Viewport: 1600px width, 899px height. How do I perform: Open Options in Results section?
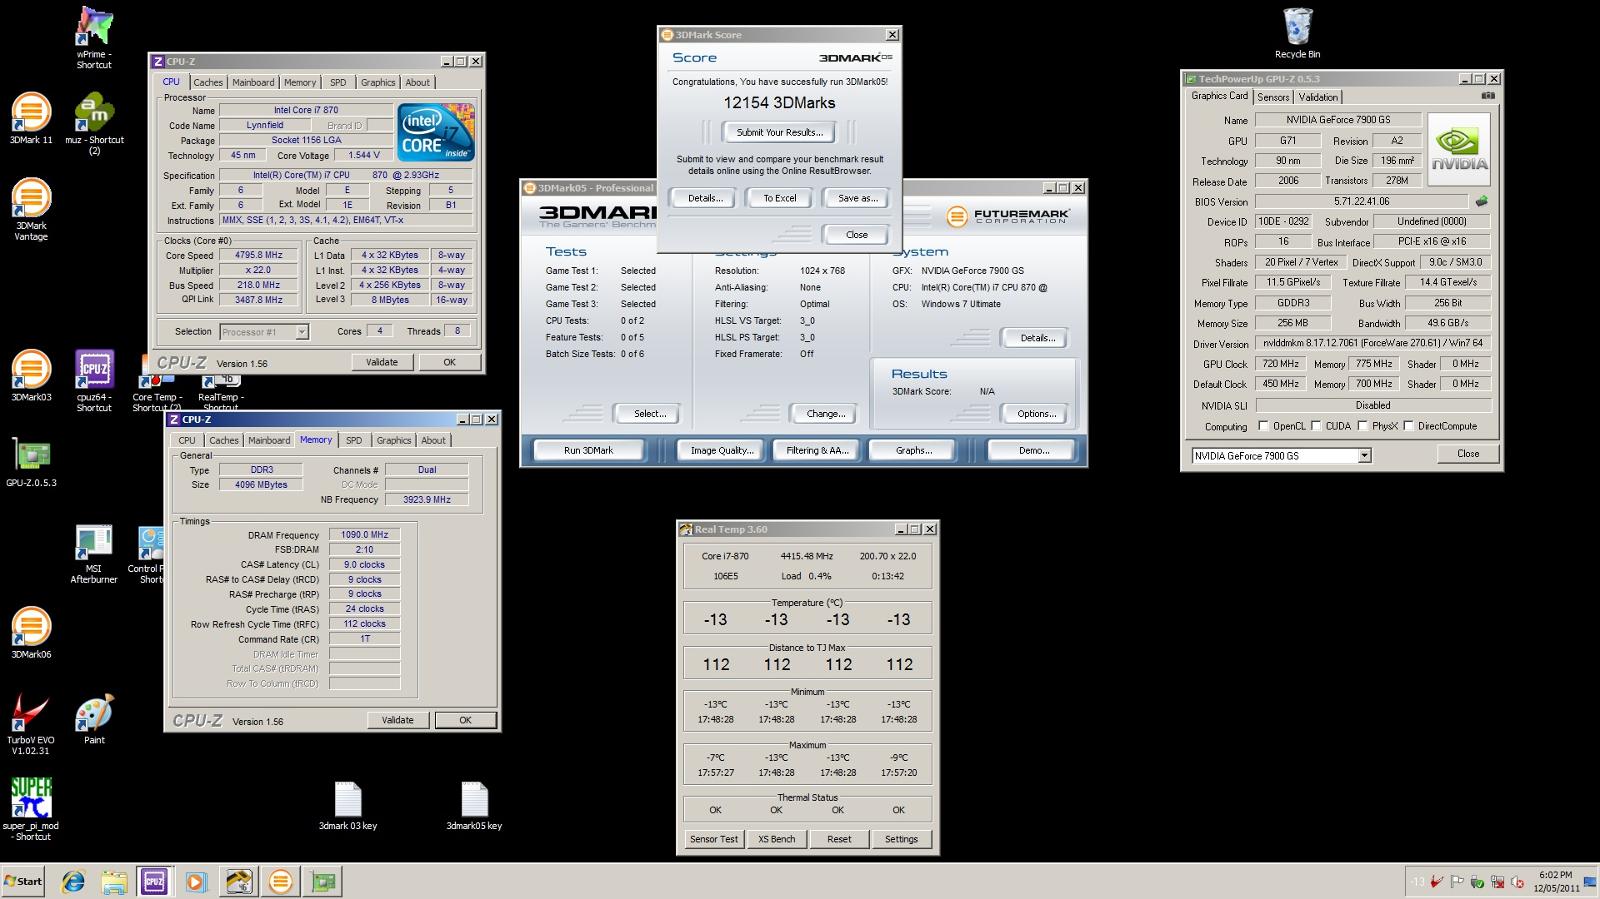(1036, 414)
